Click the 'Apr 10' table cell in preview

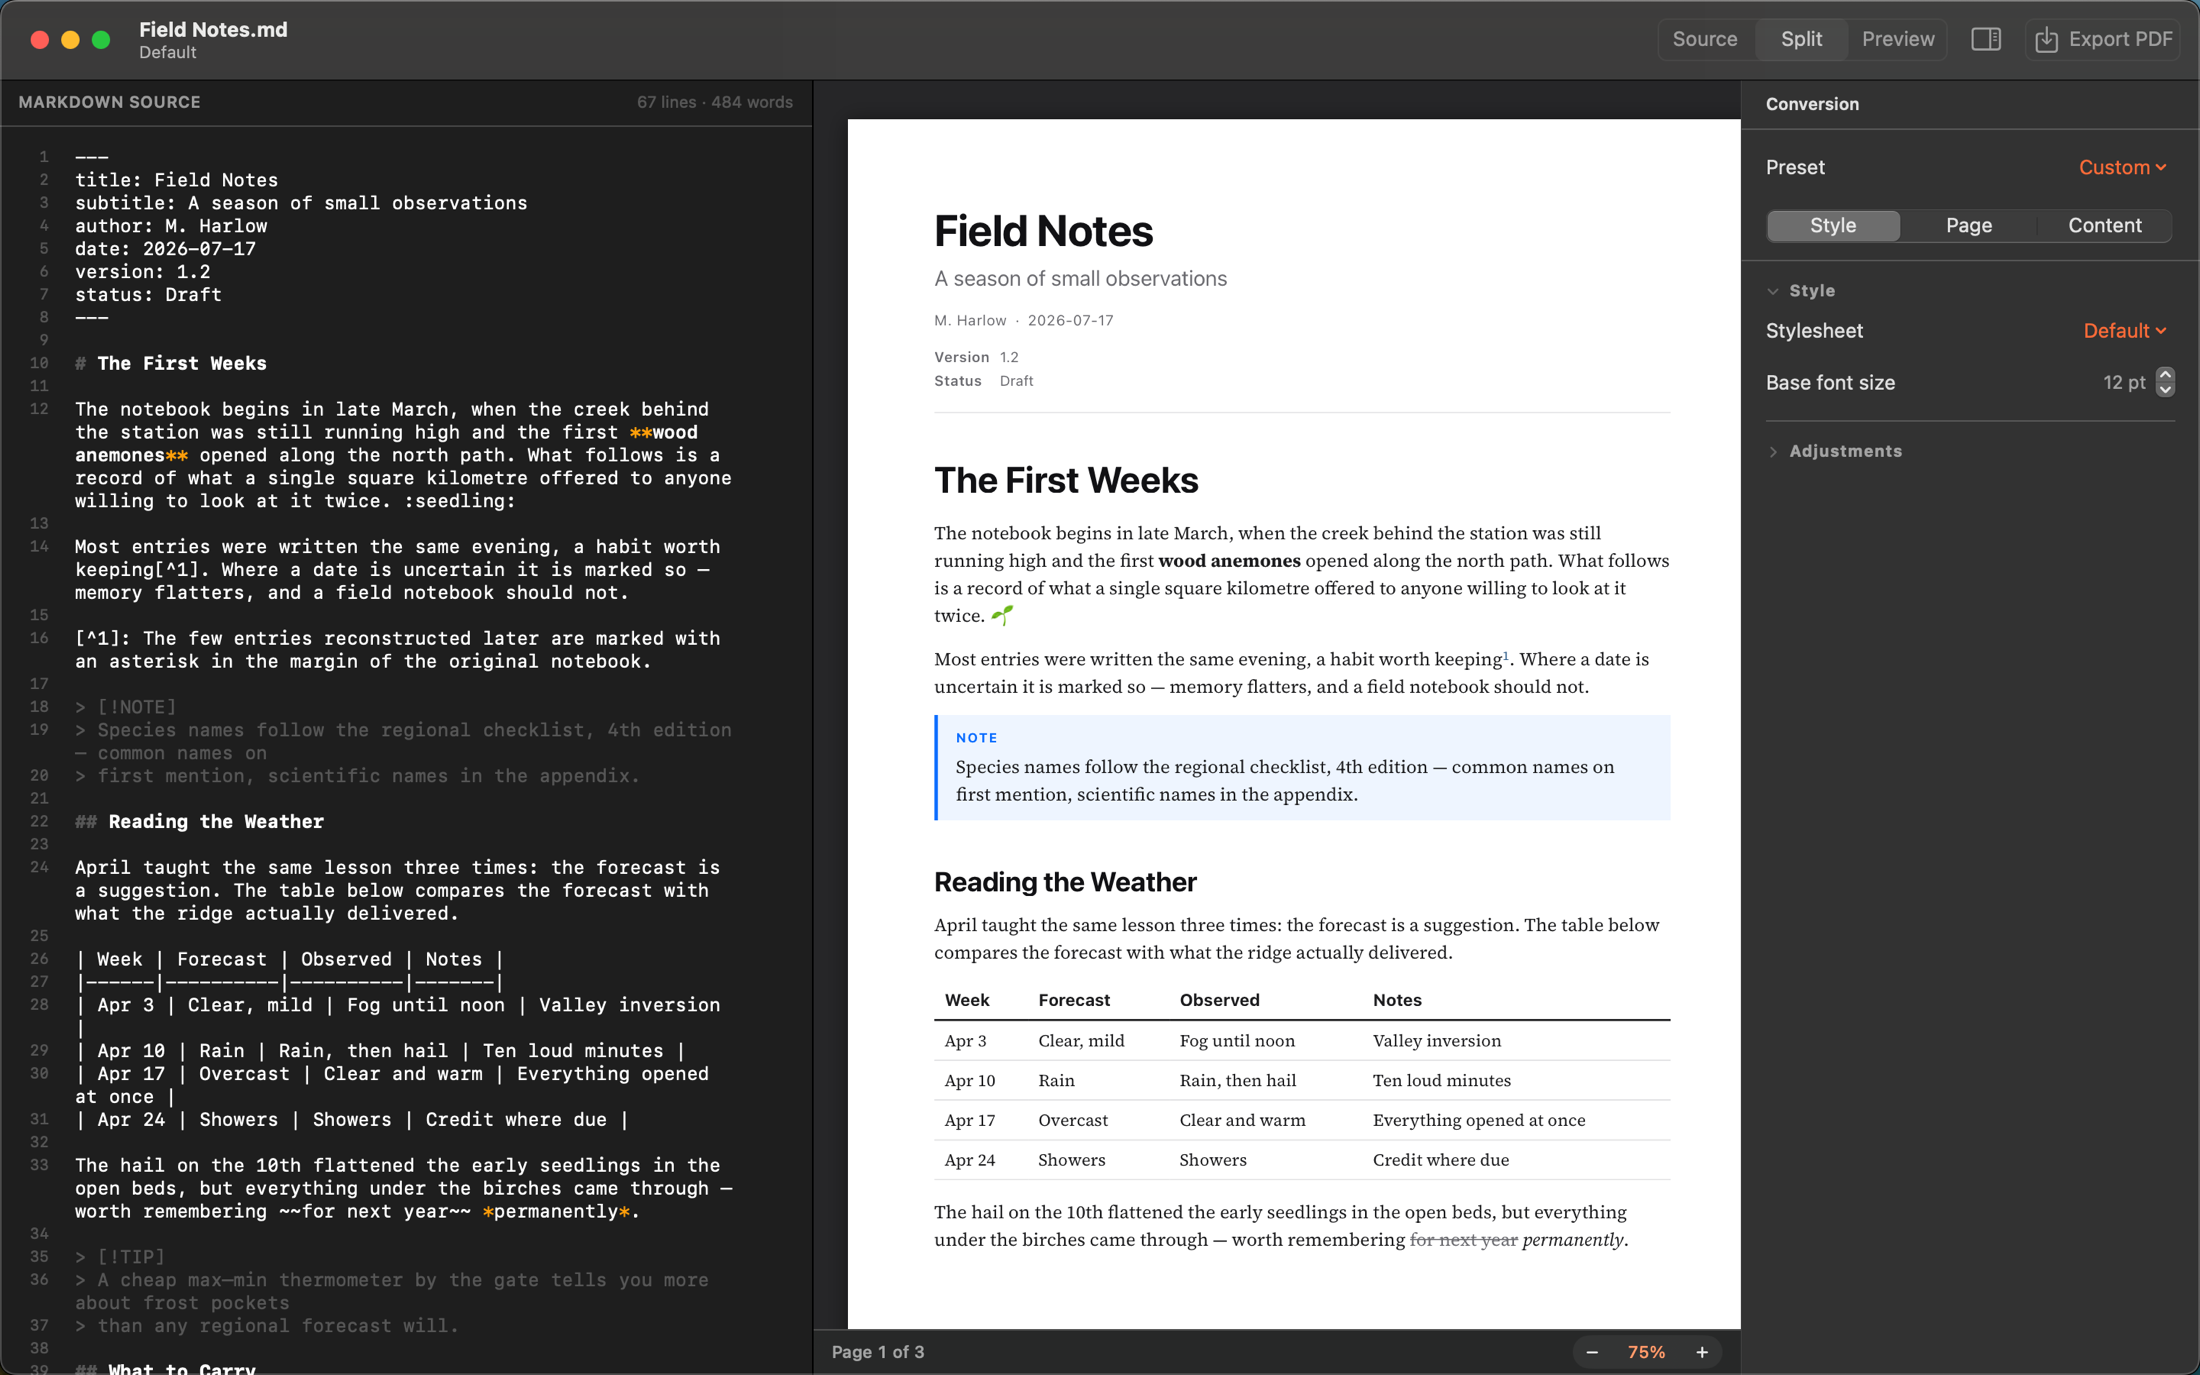pyautogui.click(x=969, y=1080)
